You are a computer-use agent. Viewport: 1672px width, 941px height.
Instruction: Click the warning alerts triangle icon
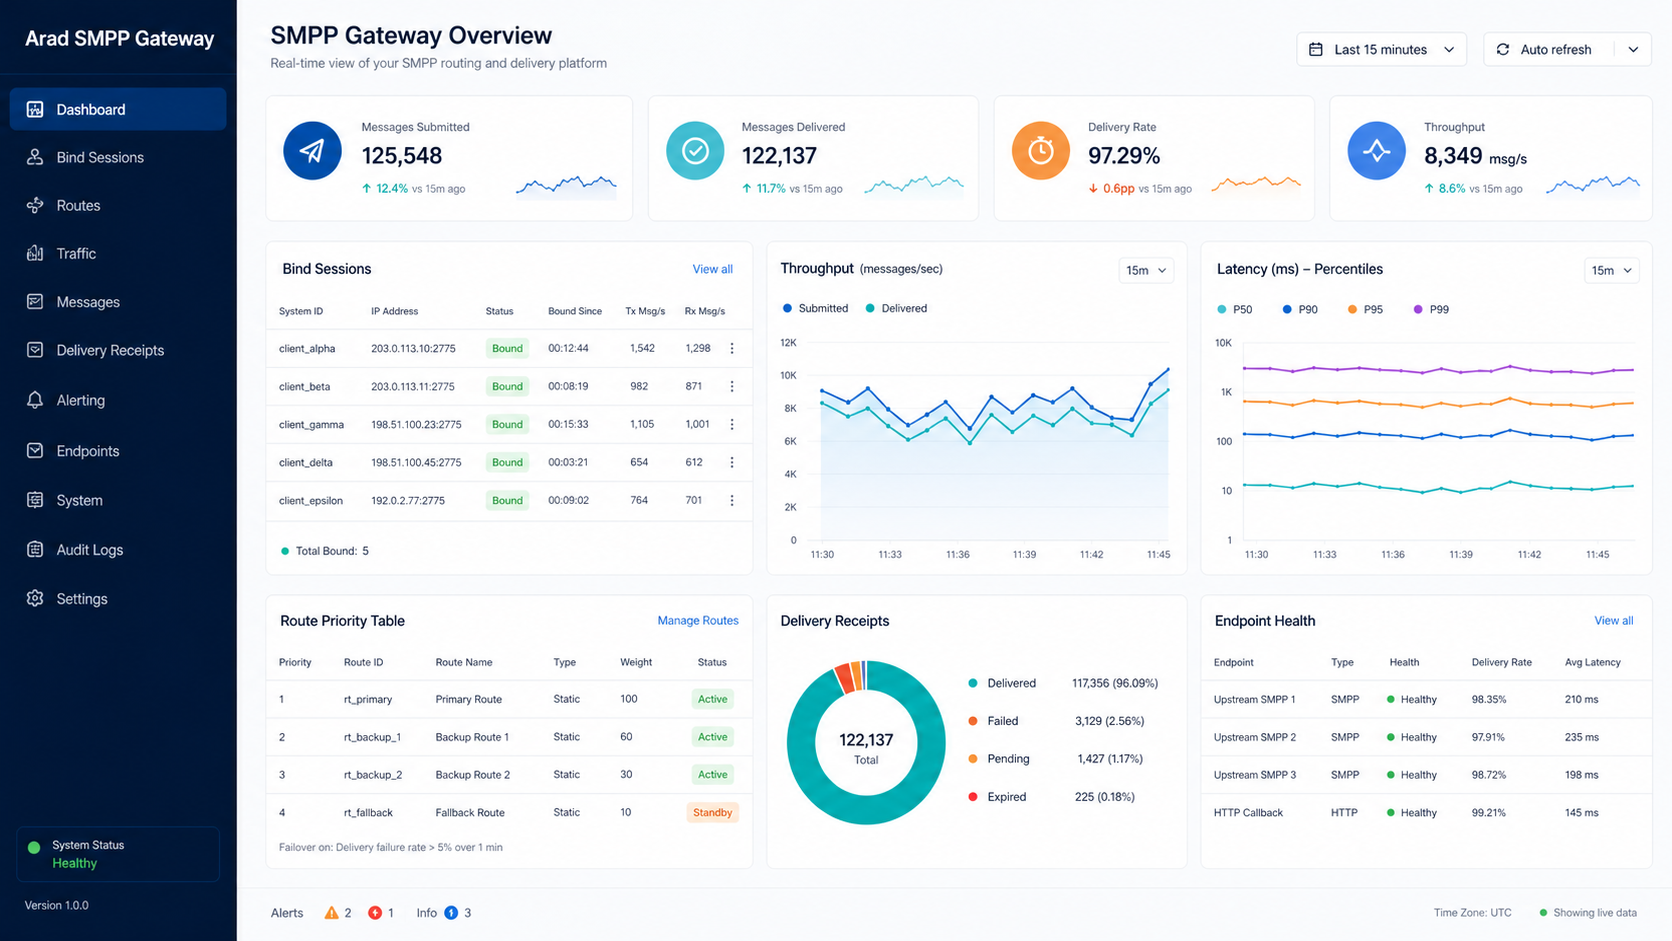click(x=331, y=913)
